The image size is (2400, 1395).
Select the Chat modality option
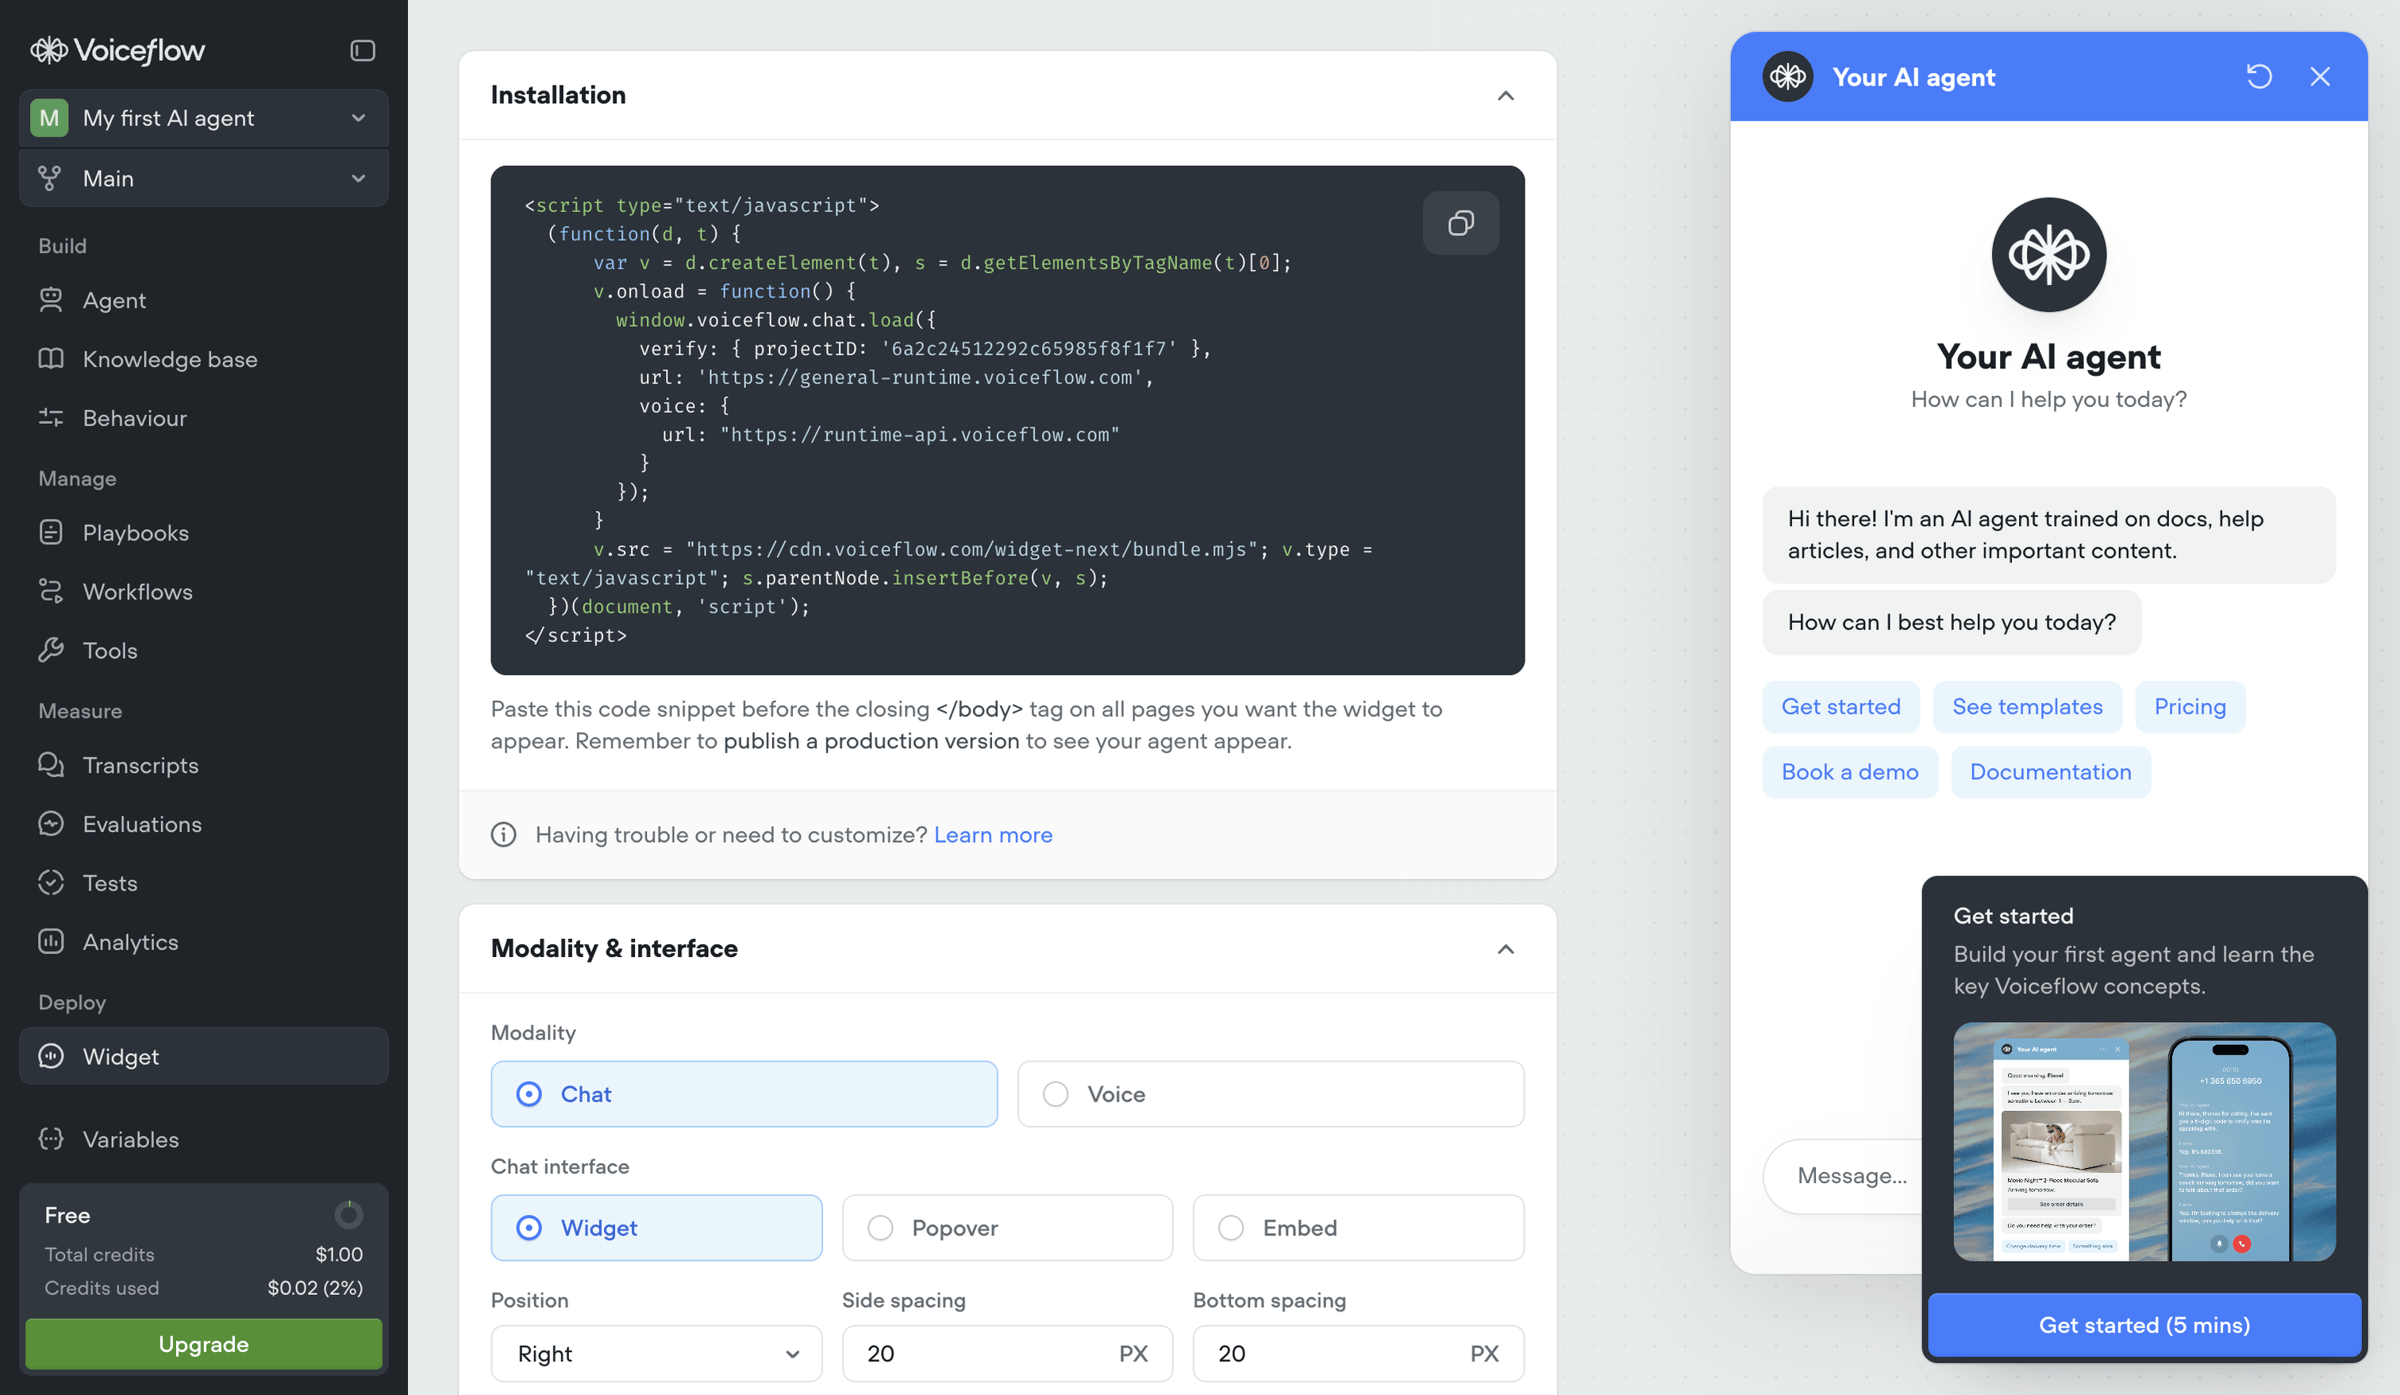click(x=744, y=1094)
